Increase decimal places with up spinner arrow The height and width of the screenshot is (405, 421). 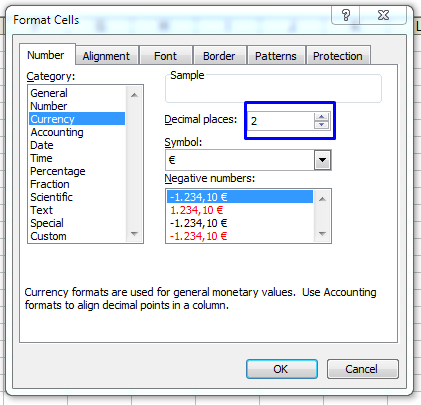[x=321, y=117]
